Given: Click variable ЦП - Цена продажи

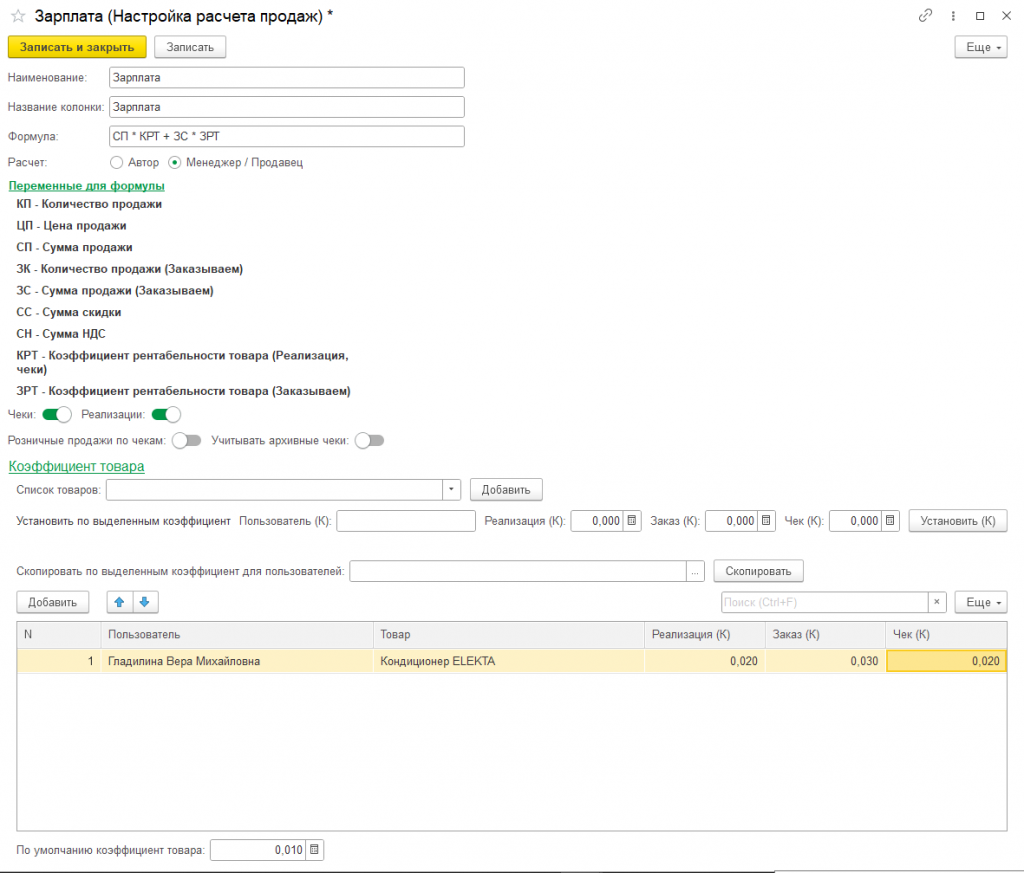Looking at the screenshot, I should click(x=71, y=226).
